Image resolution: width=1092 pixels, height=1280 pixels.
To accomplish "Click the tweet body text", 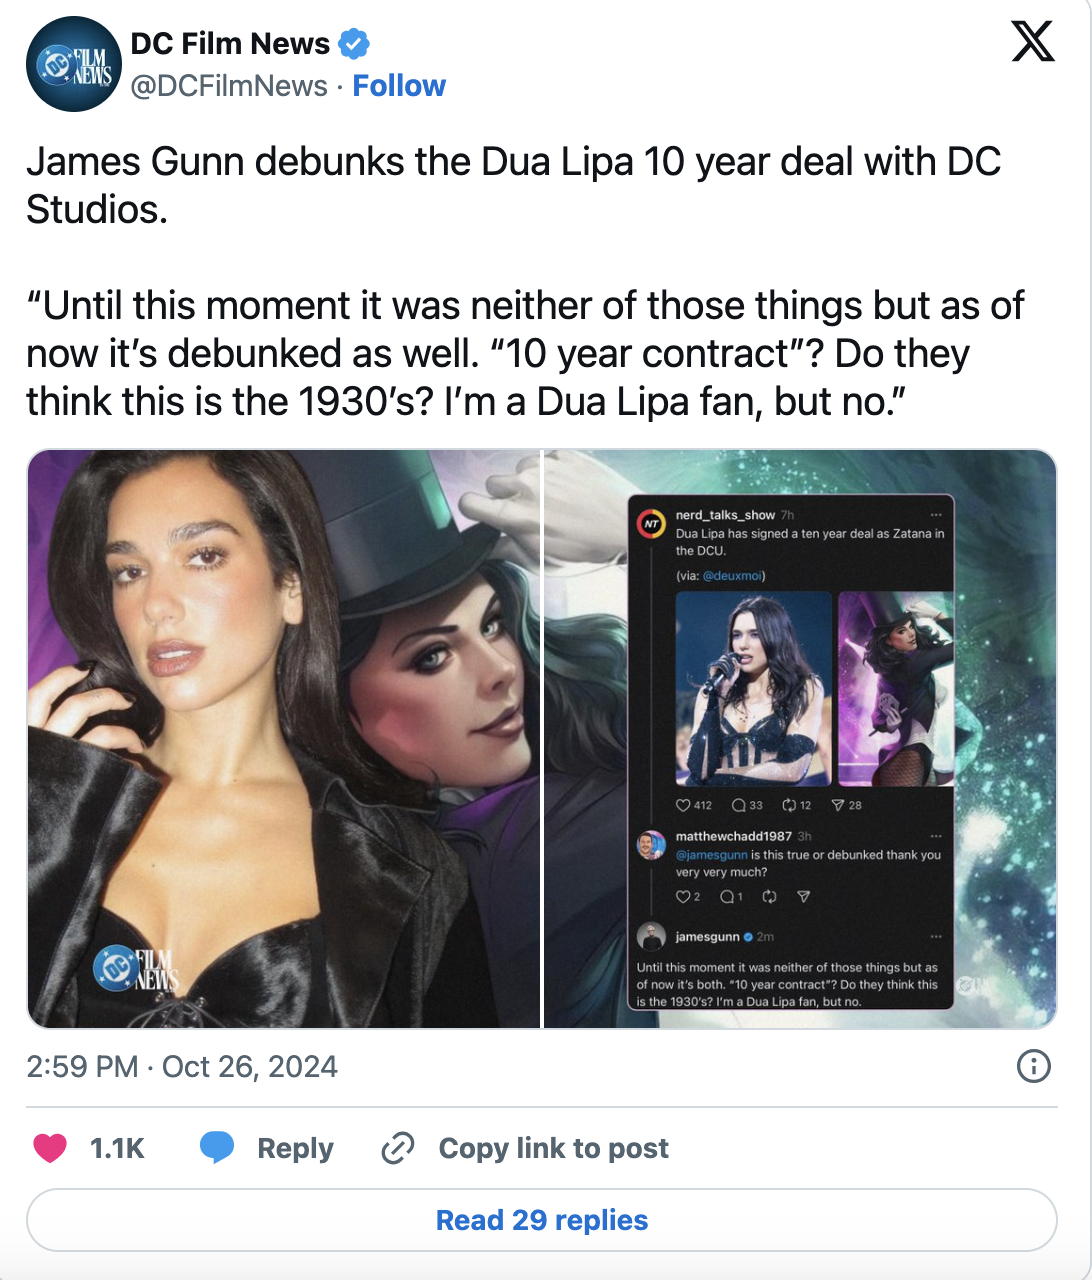I will [x=525, y=282].
